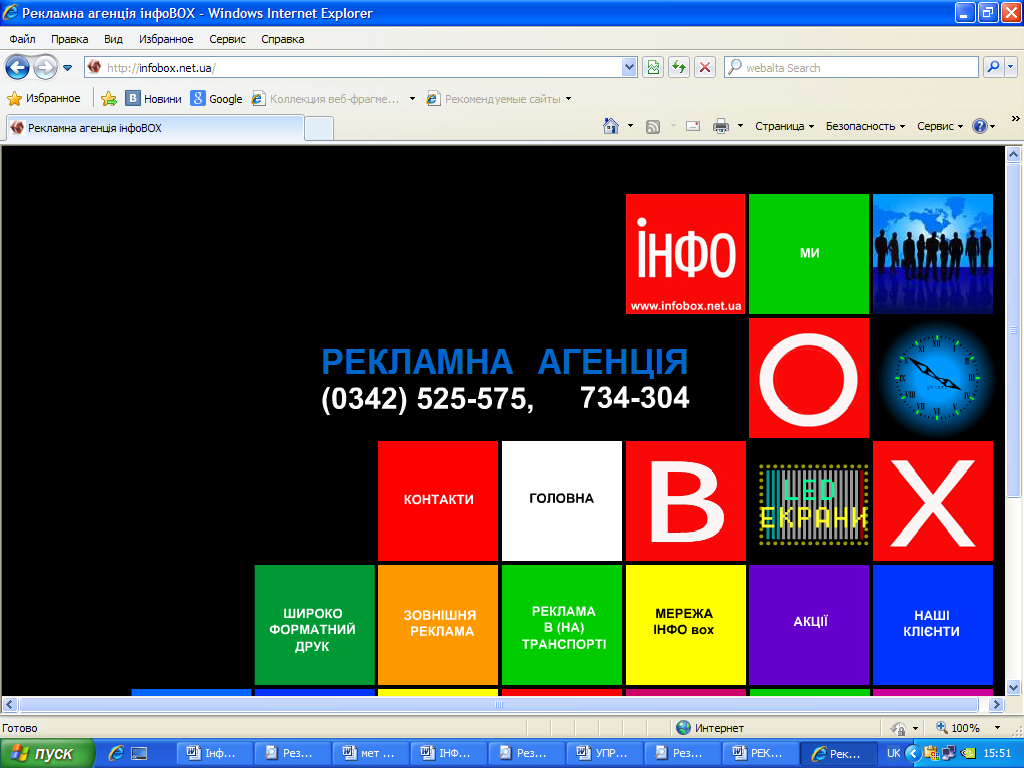Open recent pages dropdown beside Forward

67,67
